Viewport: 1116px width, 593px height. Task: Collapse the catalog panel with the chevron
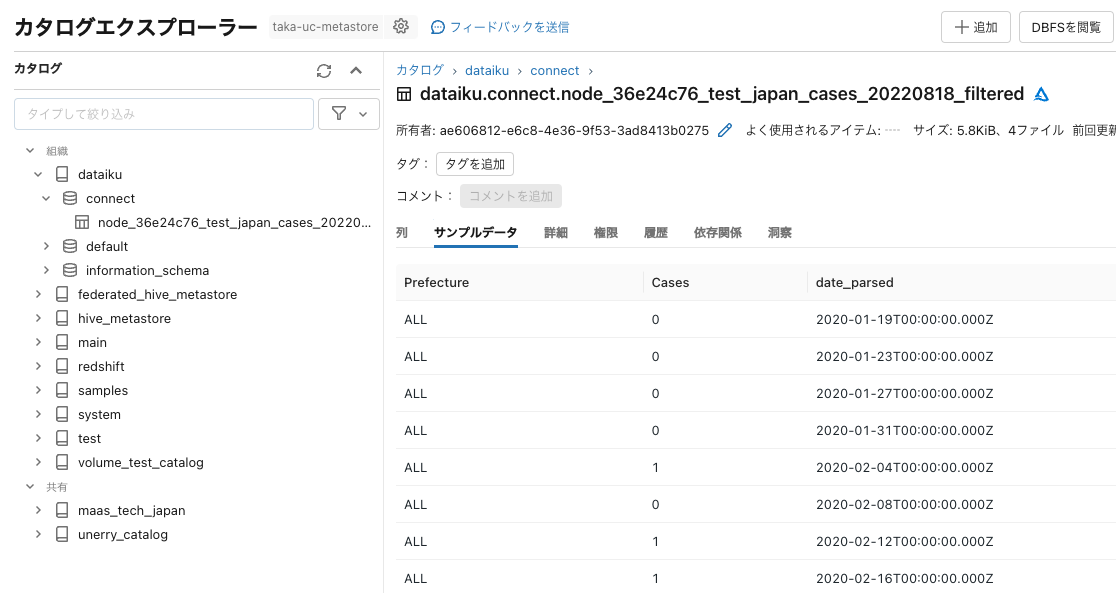(355, 70)
